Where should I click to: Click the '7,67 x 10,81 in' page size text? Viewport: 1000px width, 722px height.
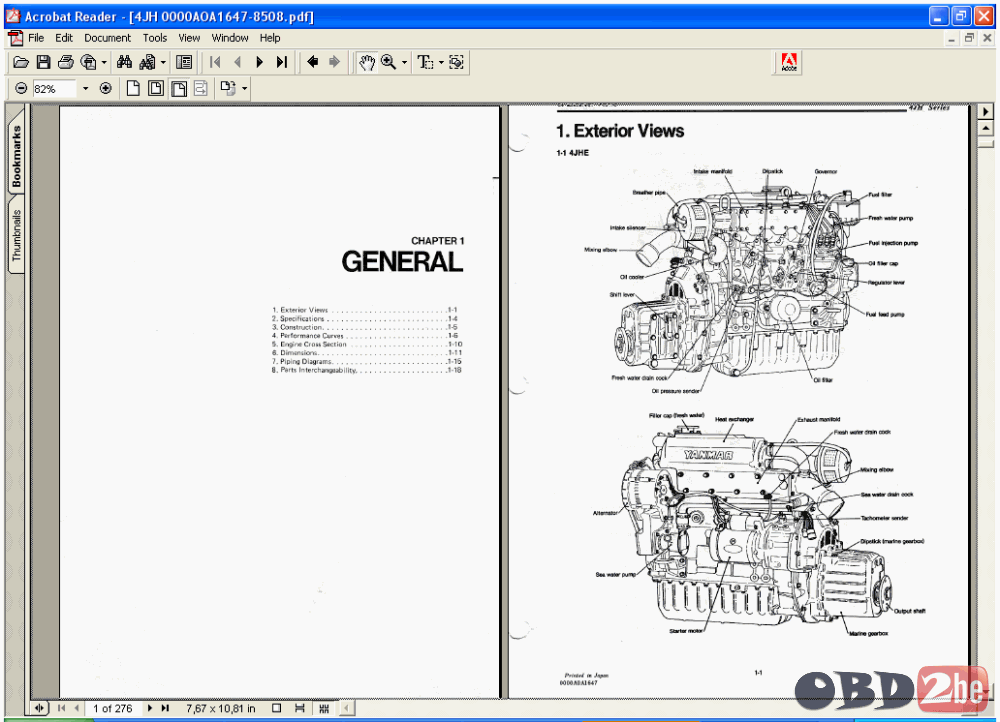[221, 708]
